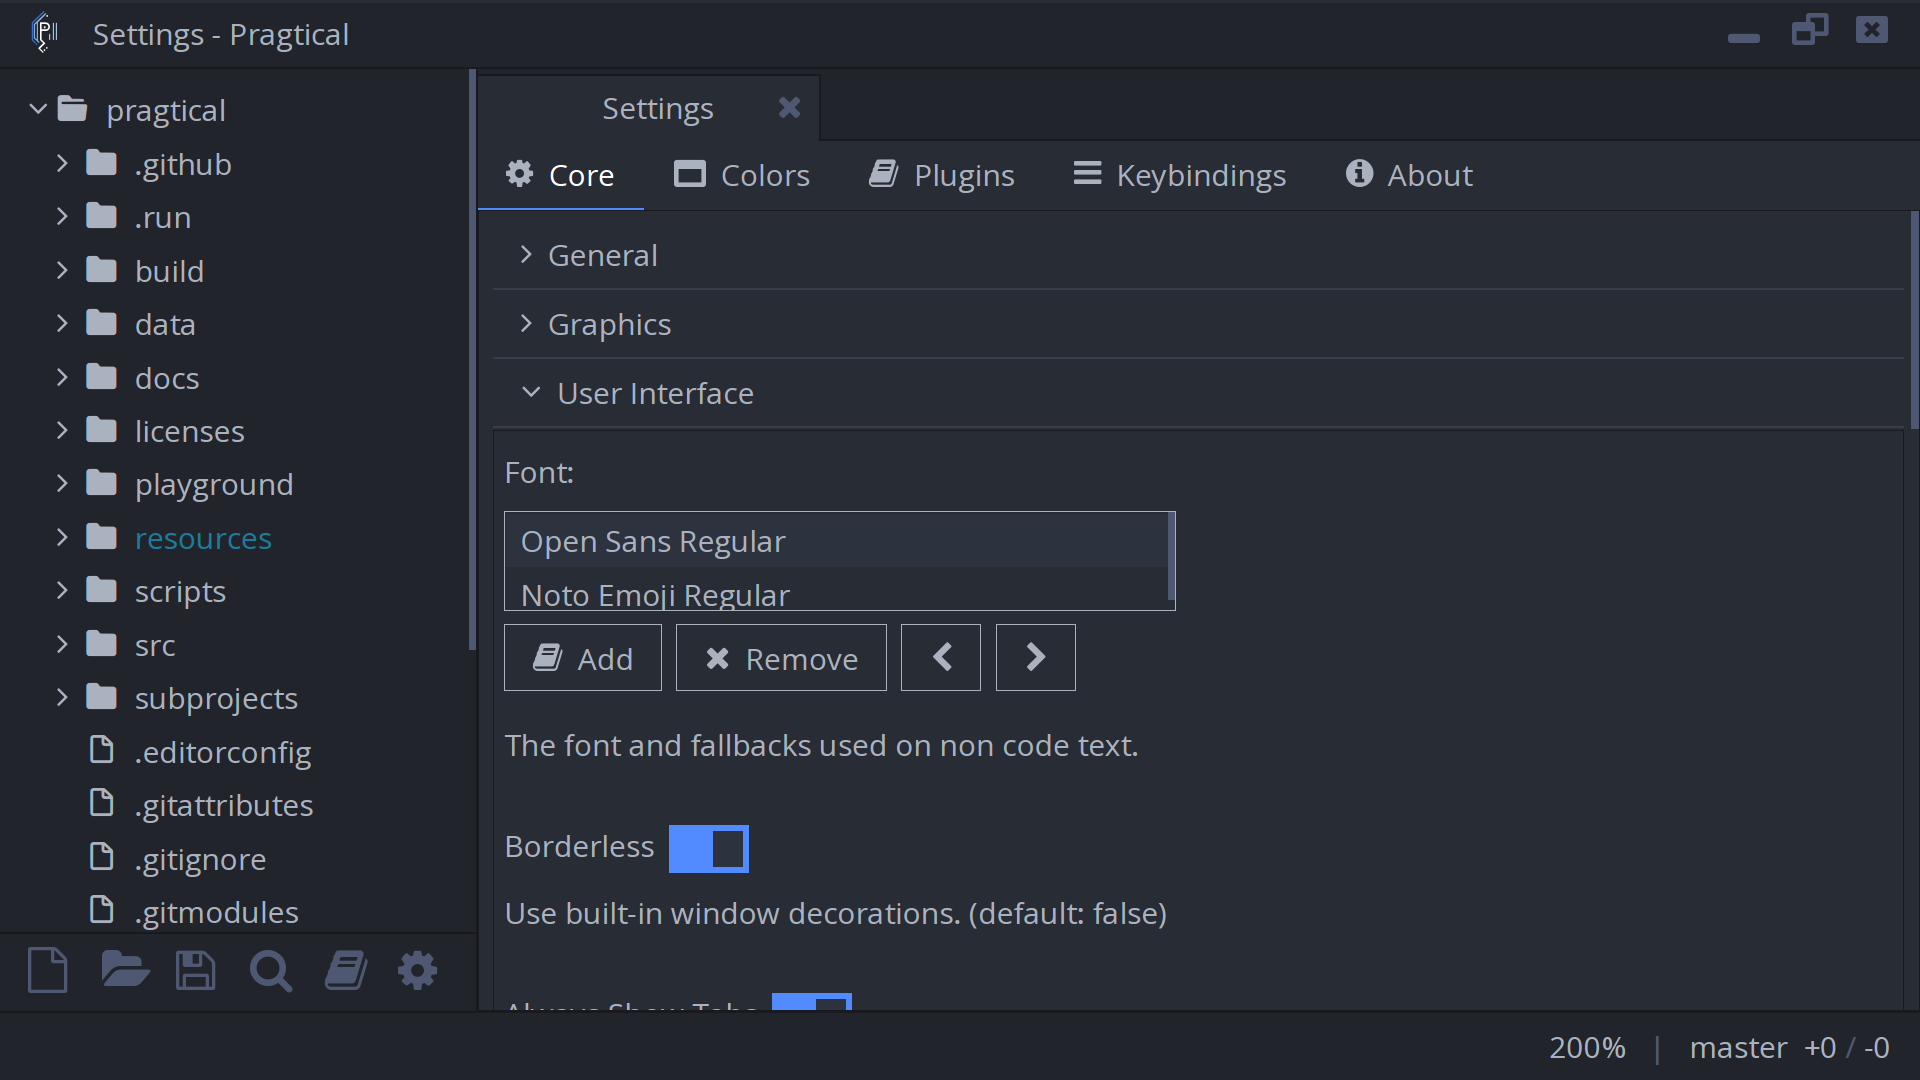Click the build folder icon
The image size is (1920, 1080).
pos(101,270)
